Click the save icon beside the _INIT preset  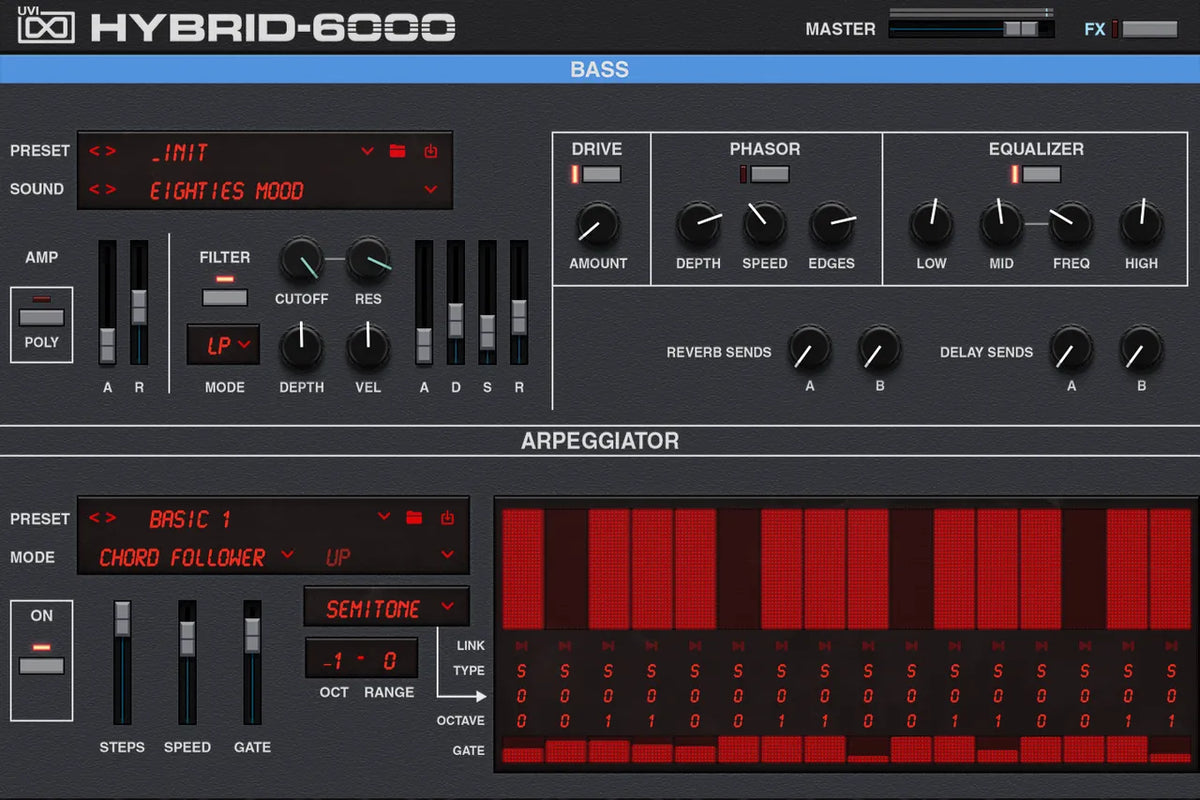(x=430, y=150)
